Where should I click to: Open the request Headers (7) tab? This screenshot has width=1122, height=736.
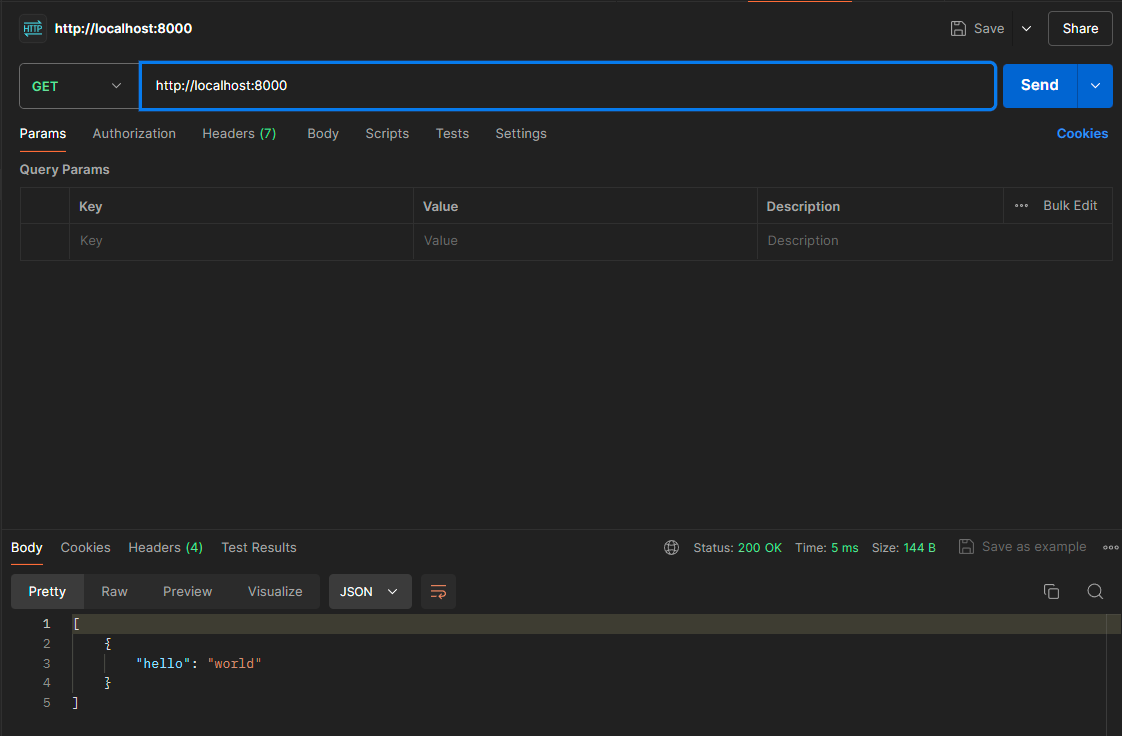tap(239, 134)
